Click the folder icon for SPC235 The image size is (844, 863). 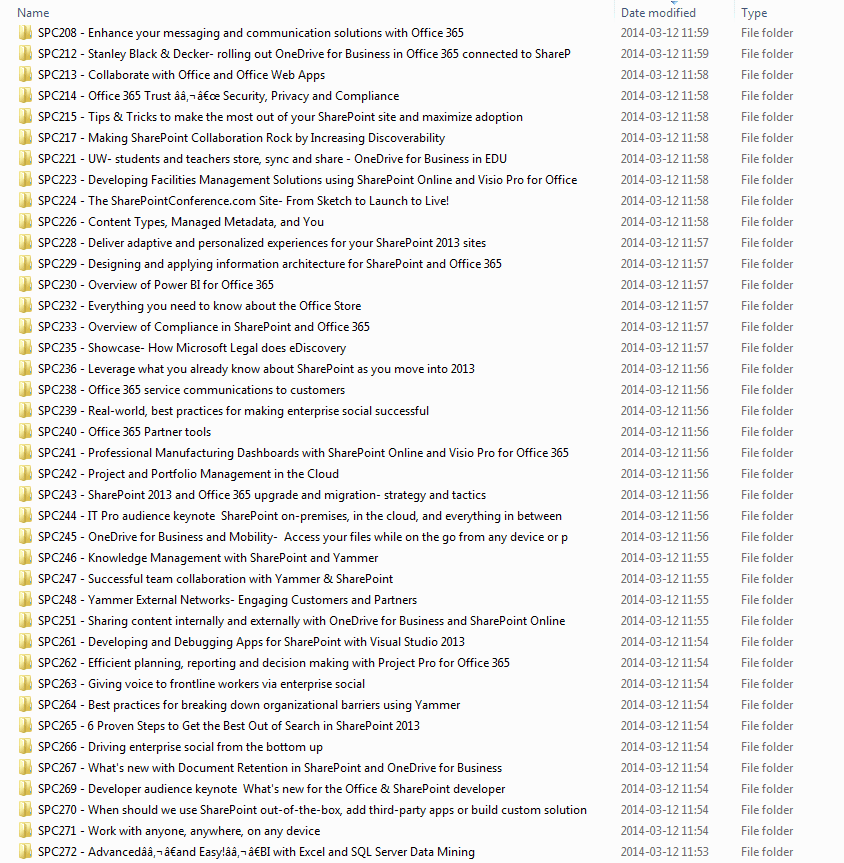point(25,348)
